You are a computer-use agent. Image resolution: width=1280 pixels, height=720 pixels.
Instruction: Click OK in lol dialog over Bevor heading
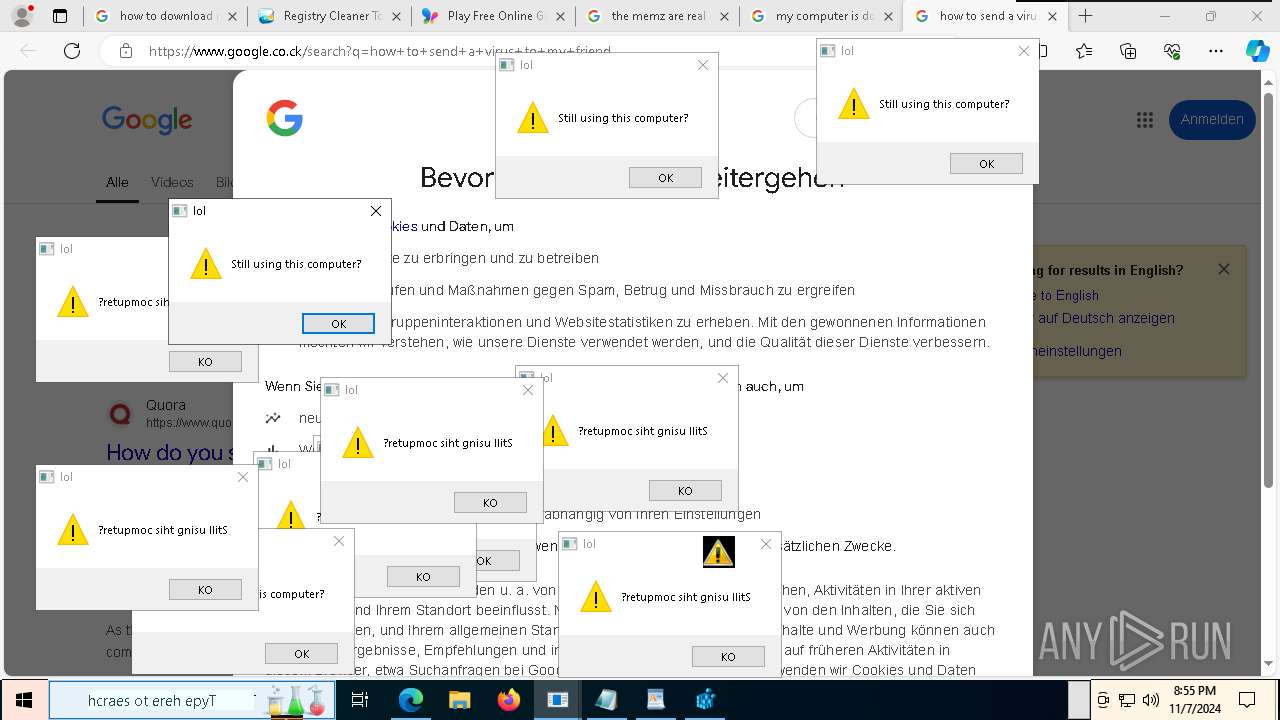(665, 178)
